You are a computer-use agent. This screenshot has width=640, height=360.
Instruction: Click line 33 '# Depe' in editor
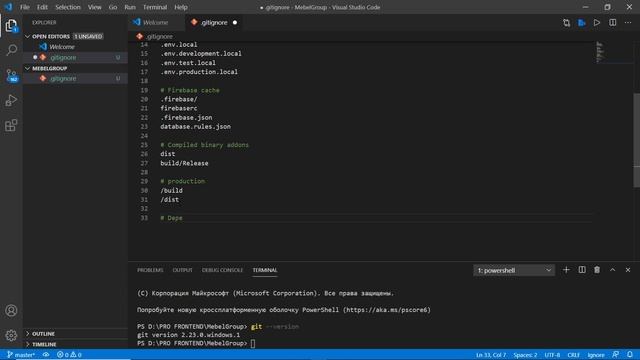point(171,218)
